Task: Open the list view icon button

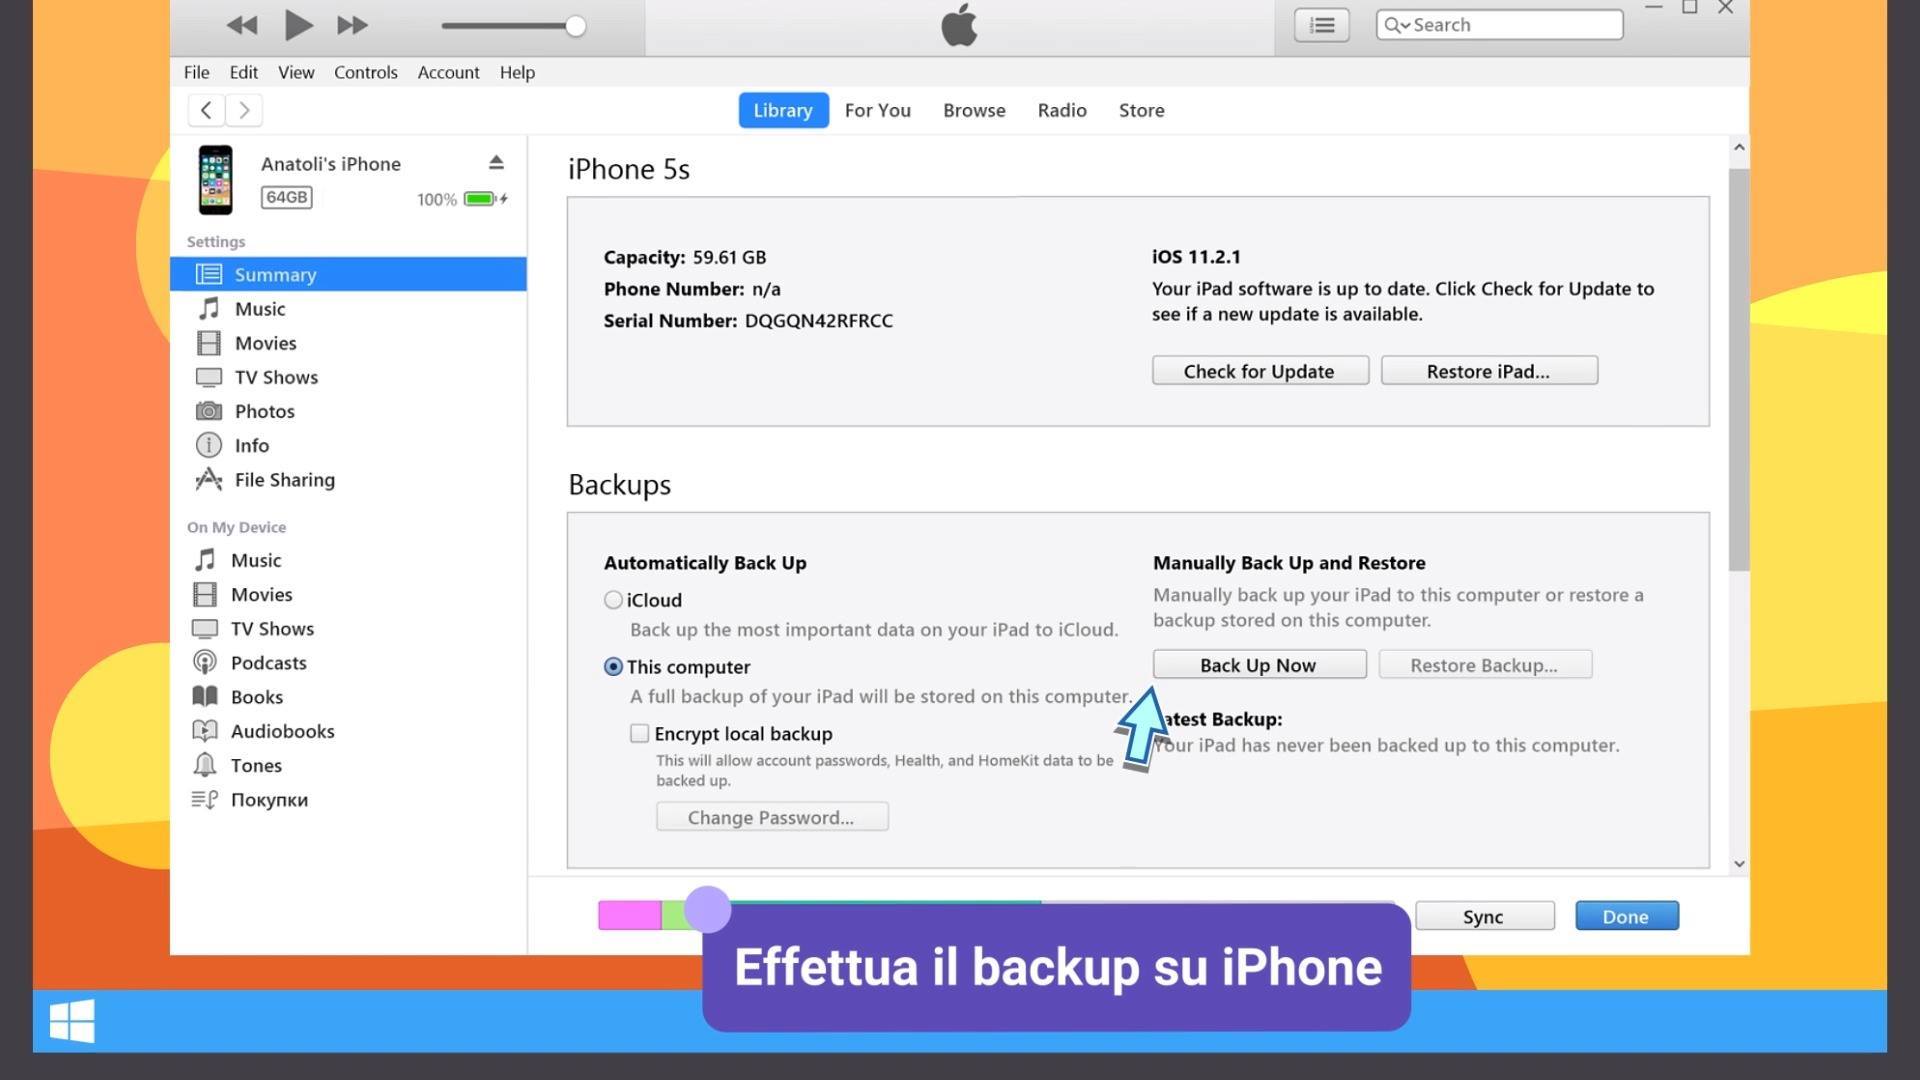Action: point(1322,25)
